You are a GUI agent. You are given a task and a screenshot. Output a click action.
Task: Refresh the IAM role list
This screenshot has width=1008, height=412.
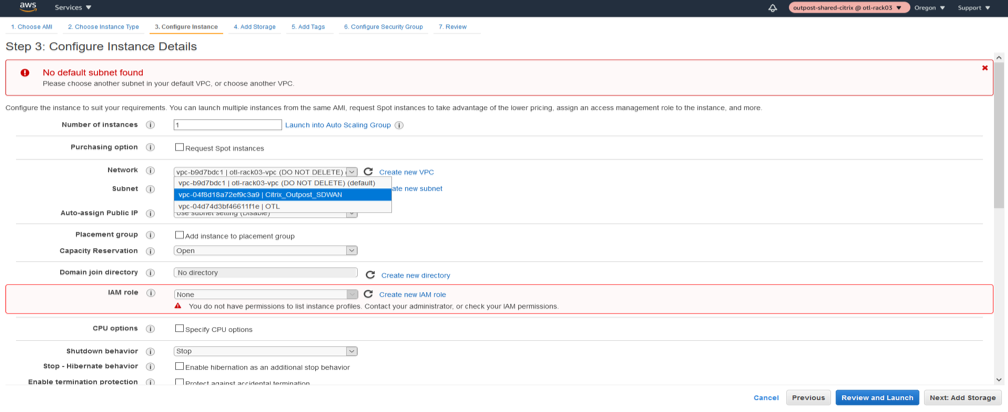tap(368, 294)
